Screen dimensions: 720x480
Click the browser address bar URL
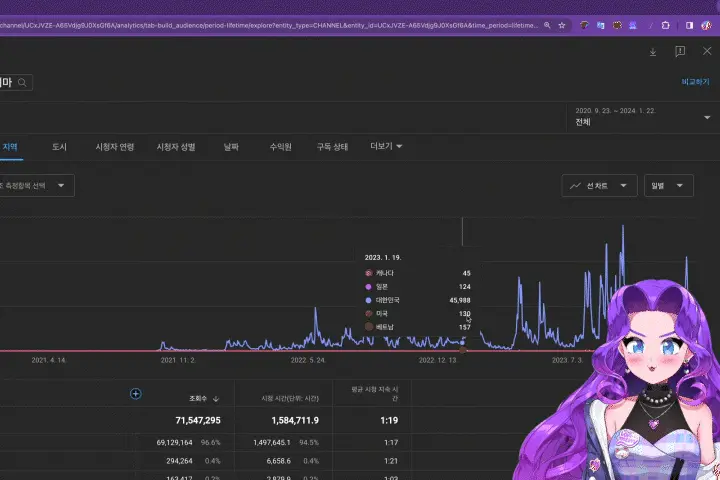pyautogui.click(x=269, y=26)
